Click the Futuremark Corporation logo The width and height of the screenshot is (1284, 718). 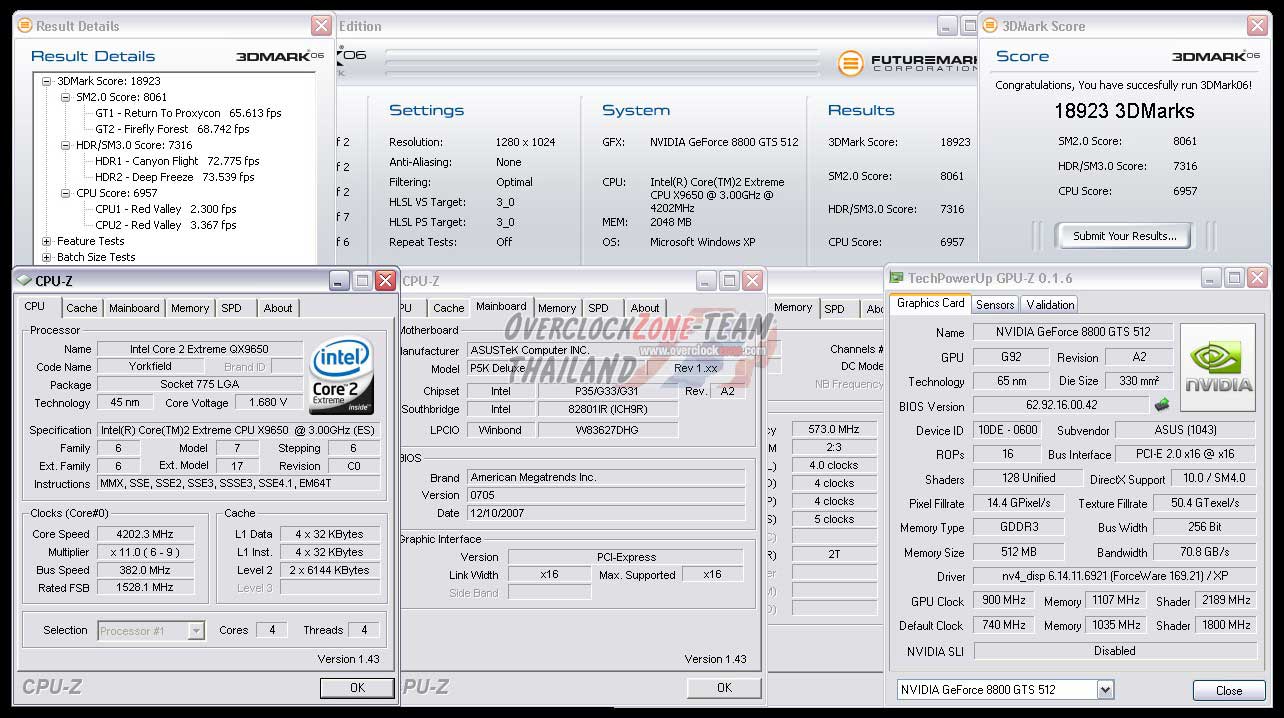(908, 63)
